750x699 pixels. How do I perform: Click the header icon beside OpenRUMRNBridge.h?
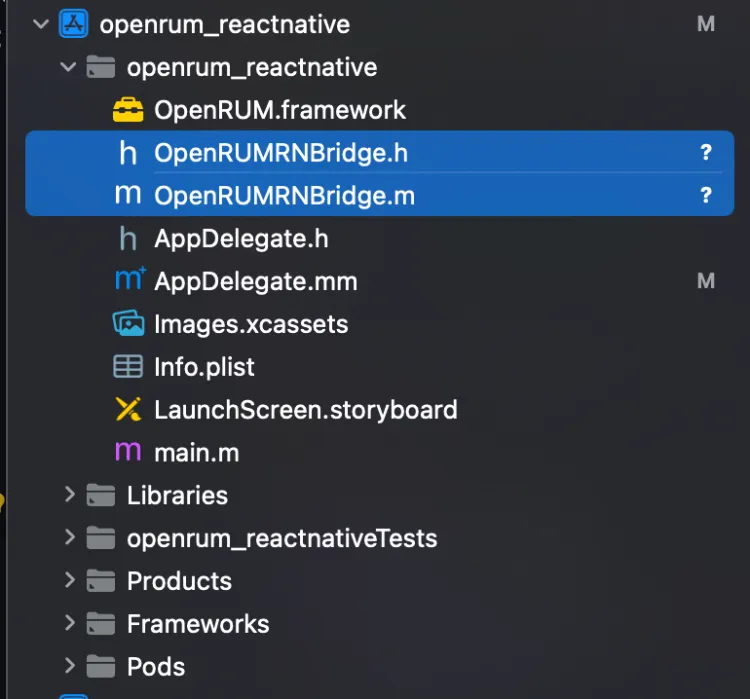point(128,153)
